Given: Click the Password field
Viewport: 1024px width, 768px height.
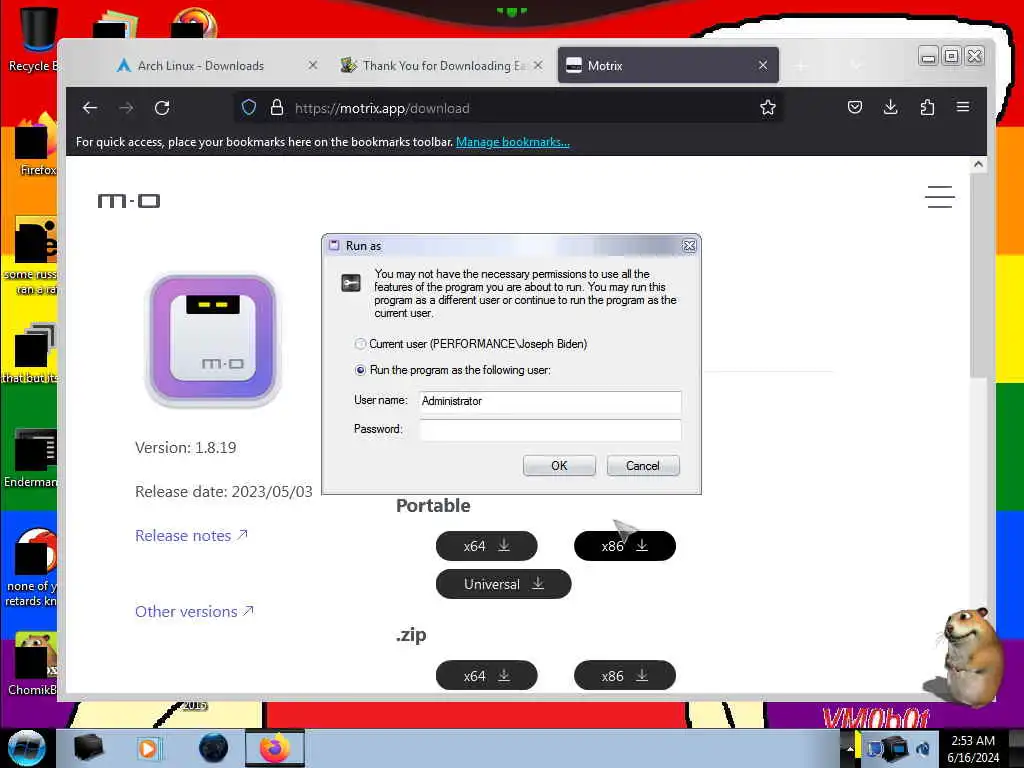Looking at the screenshot, I should point(551,429).
